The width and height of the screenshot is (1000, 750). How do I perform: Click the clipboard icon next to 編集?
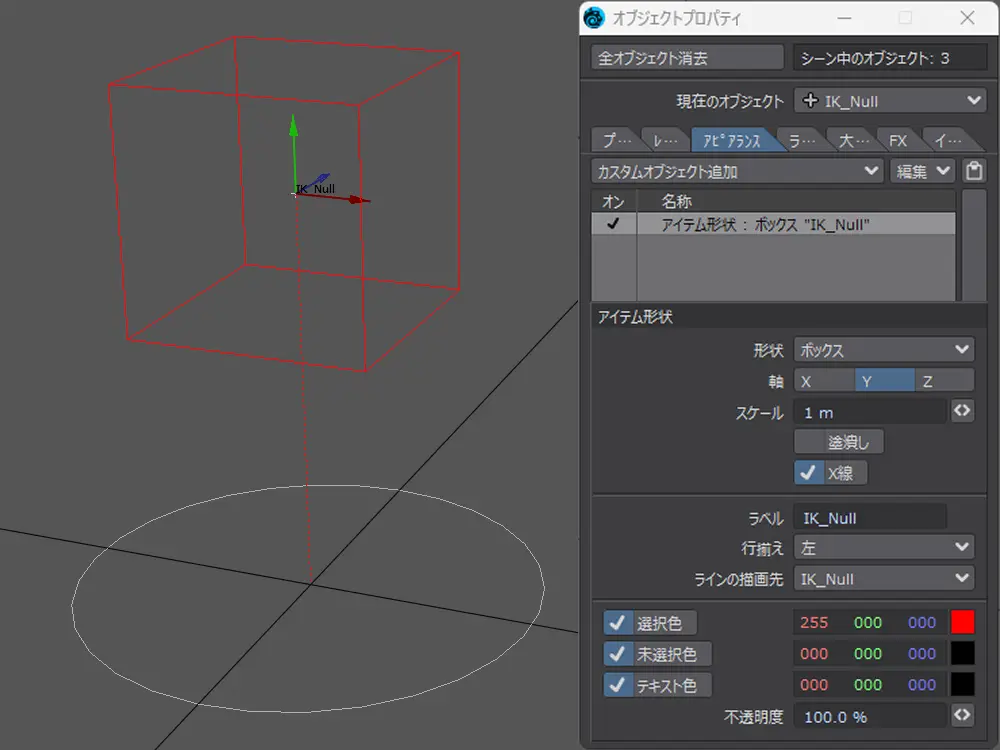click(974, 171)
